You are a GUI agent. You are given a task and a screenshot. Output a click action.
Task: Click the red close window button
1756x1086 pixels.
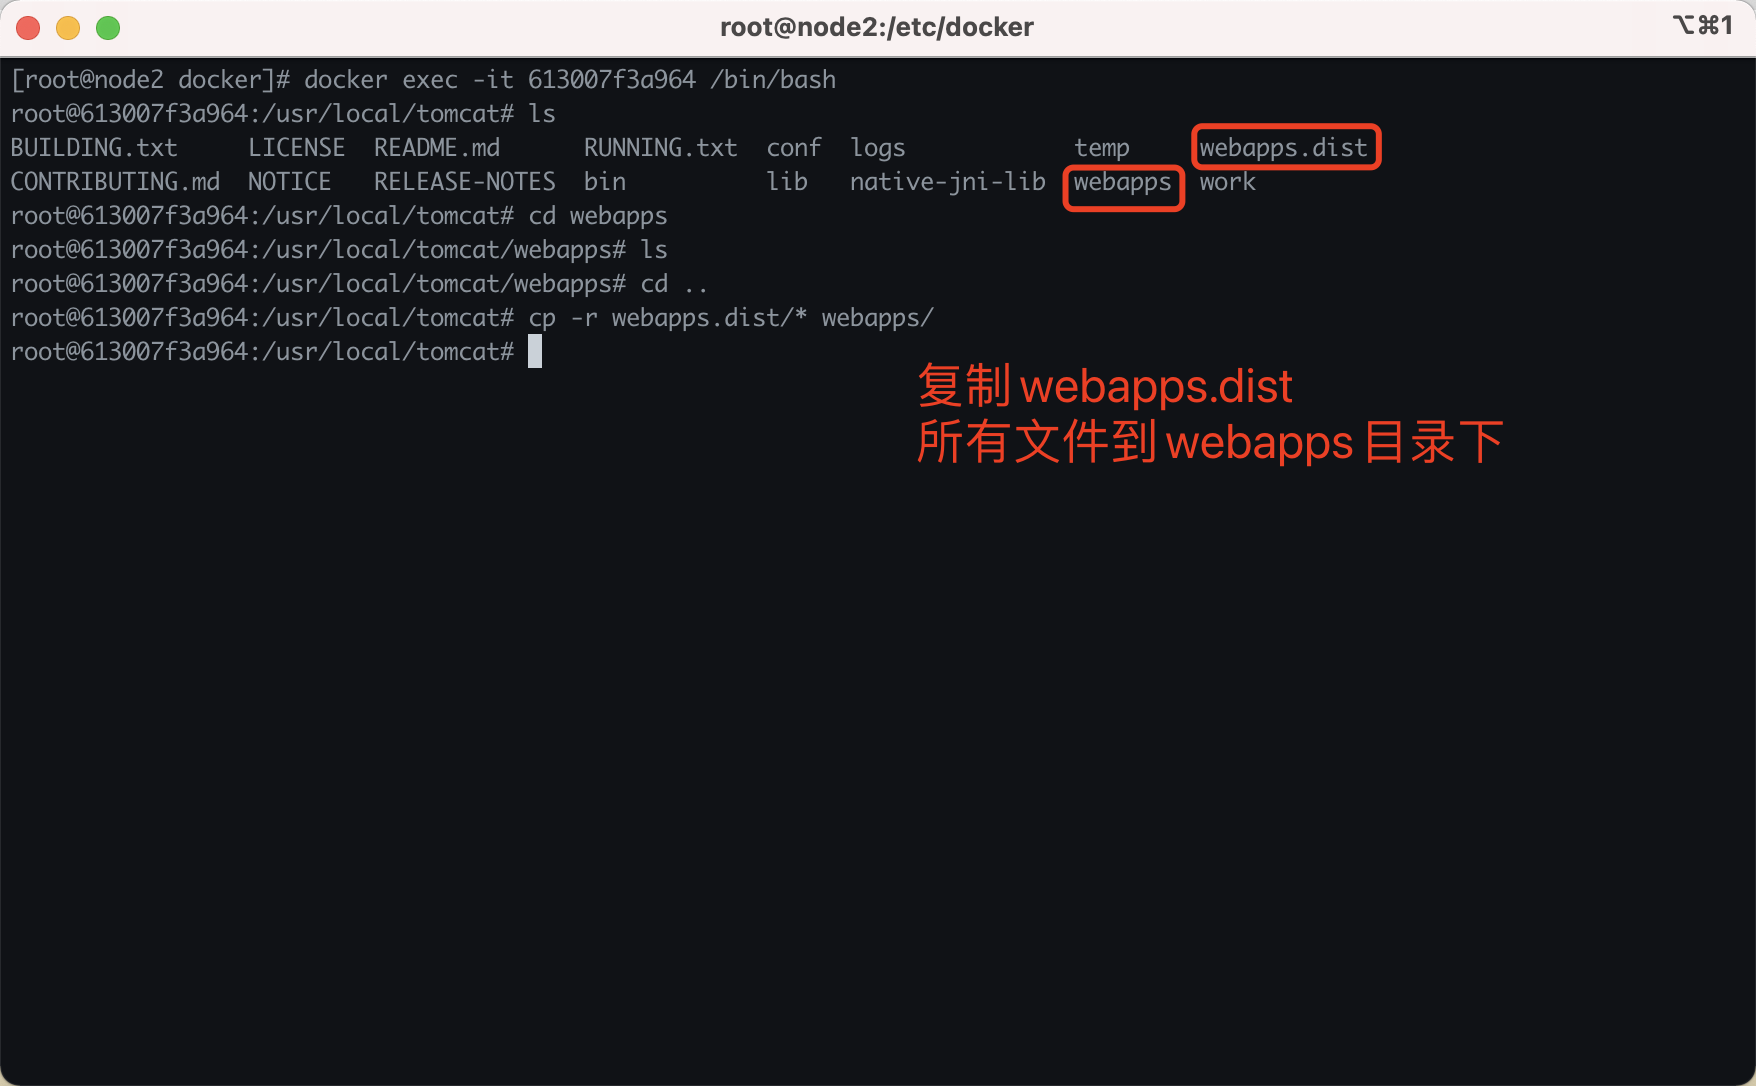click(28, 28)
